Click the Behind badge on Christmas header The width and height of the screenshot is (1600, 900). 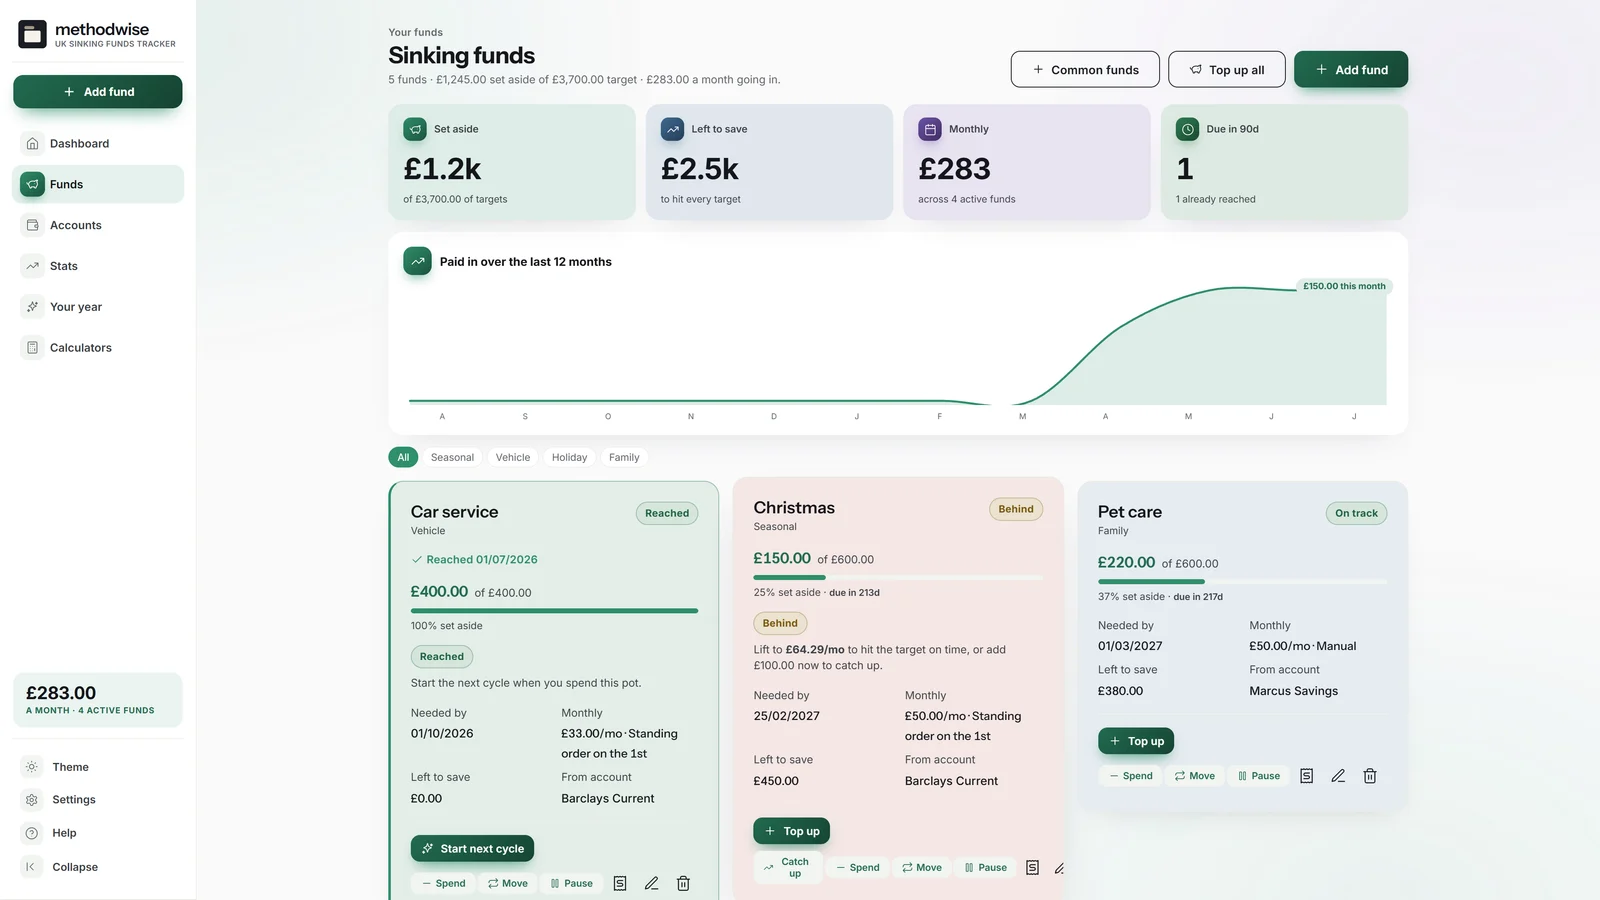point(1016,509)
